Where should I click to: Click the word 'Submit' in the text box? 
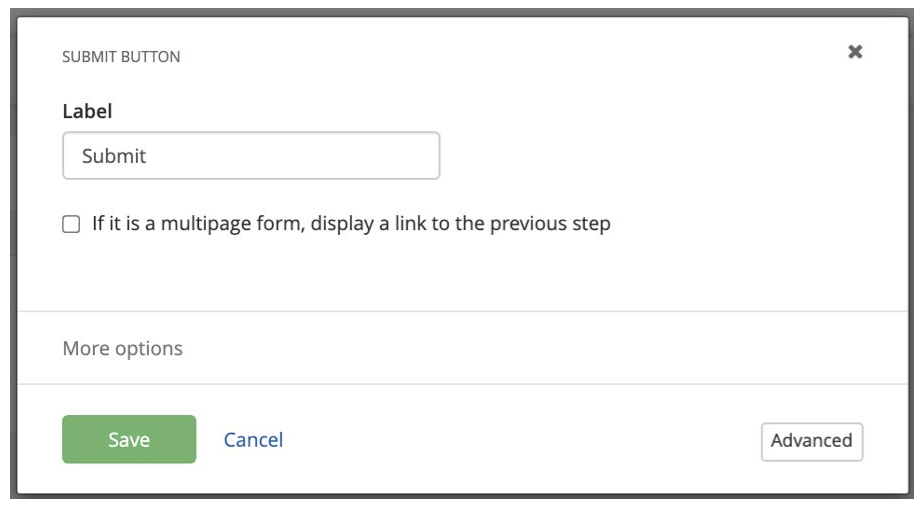(x=114, y=157)
